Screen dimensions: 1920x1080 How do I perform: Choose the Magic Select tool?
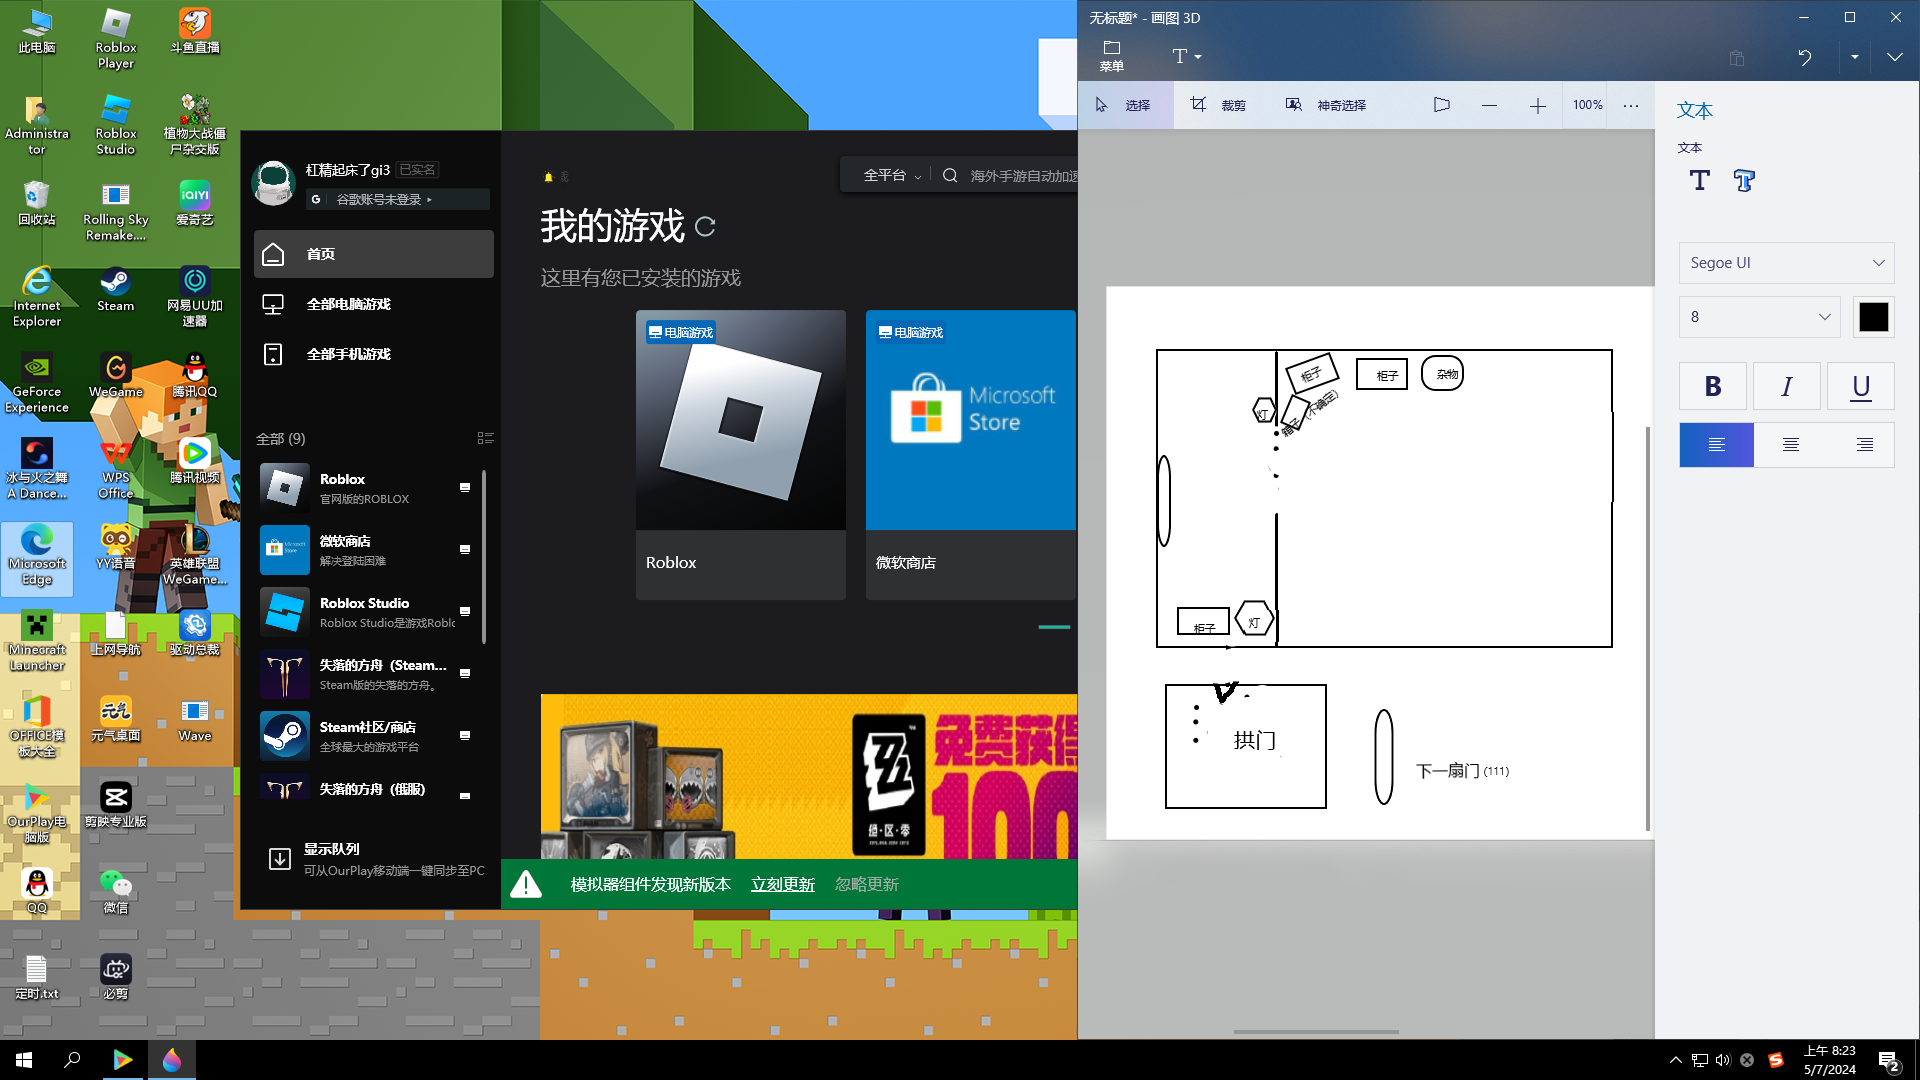coord(1325,105)
